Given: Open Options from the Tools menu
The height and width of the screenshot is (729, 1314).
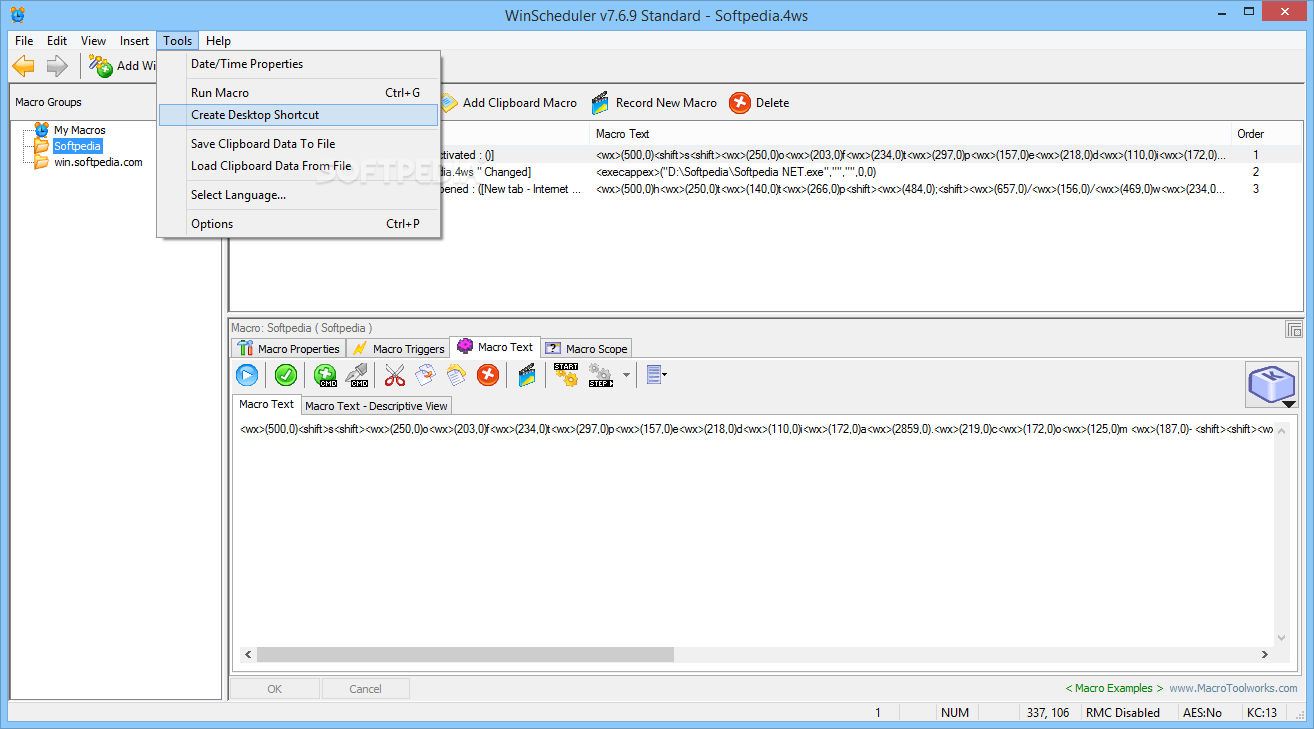Looking at the screenshot, I should [x=298, y=224].
